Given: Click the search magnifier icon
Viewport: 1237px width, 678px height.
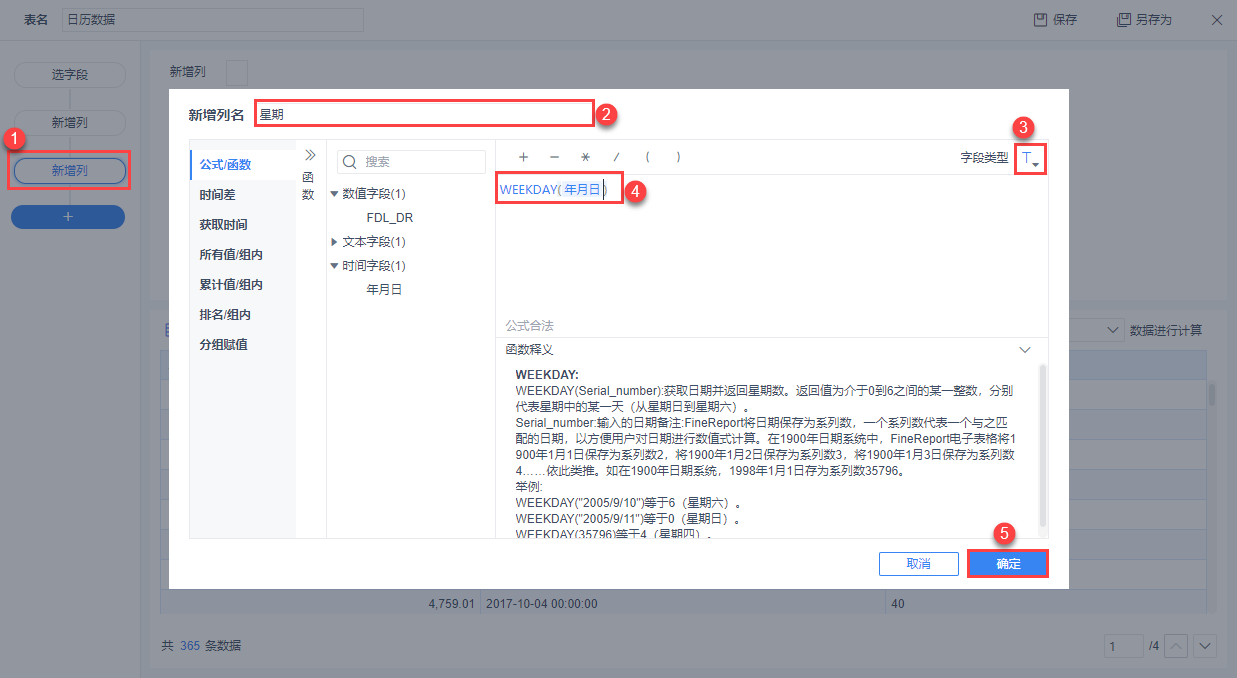Looking at the screenshot, I should (x=350, y=161).
